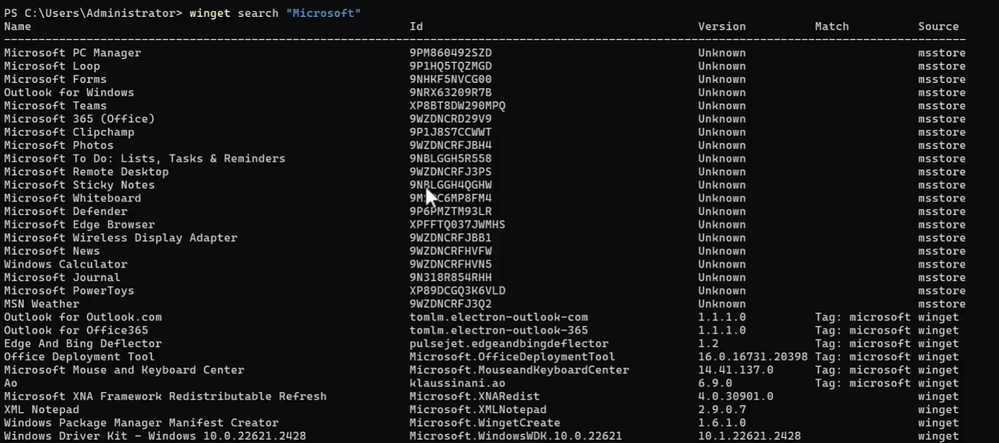Click 'msstore' source in Microsoft PC Manager row
The height and width of the screenshot is (443, 999).
click(942, 53)
